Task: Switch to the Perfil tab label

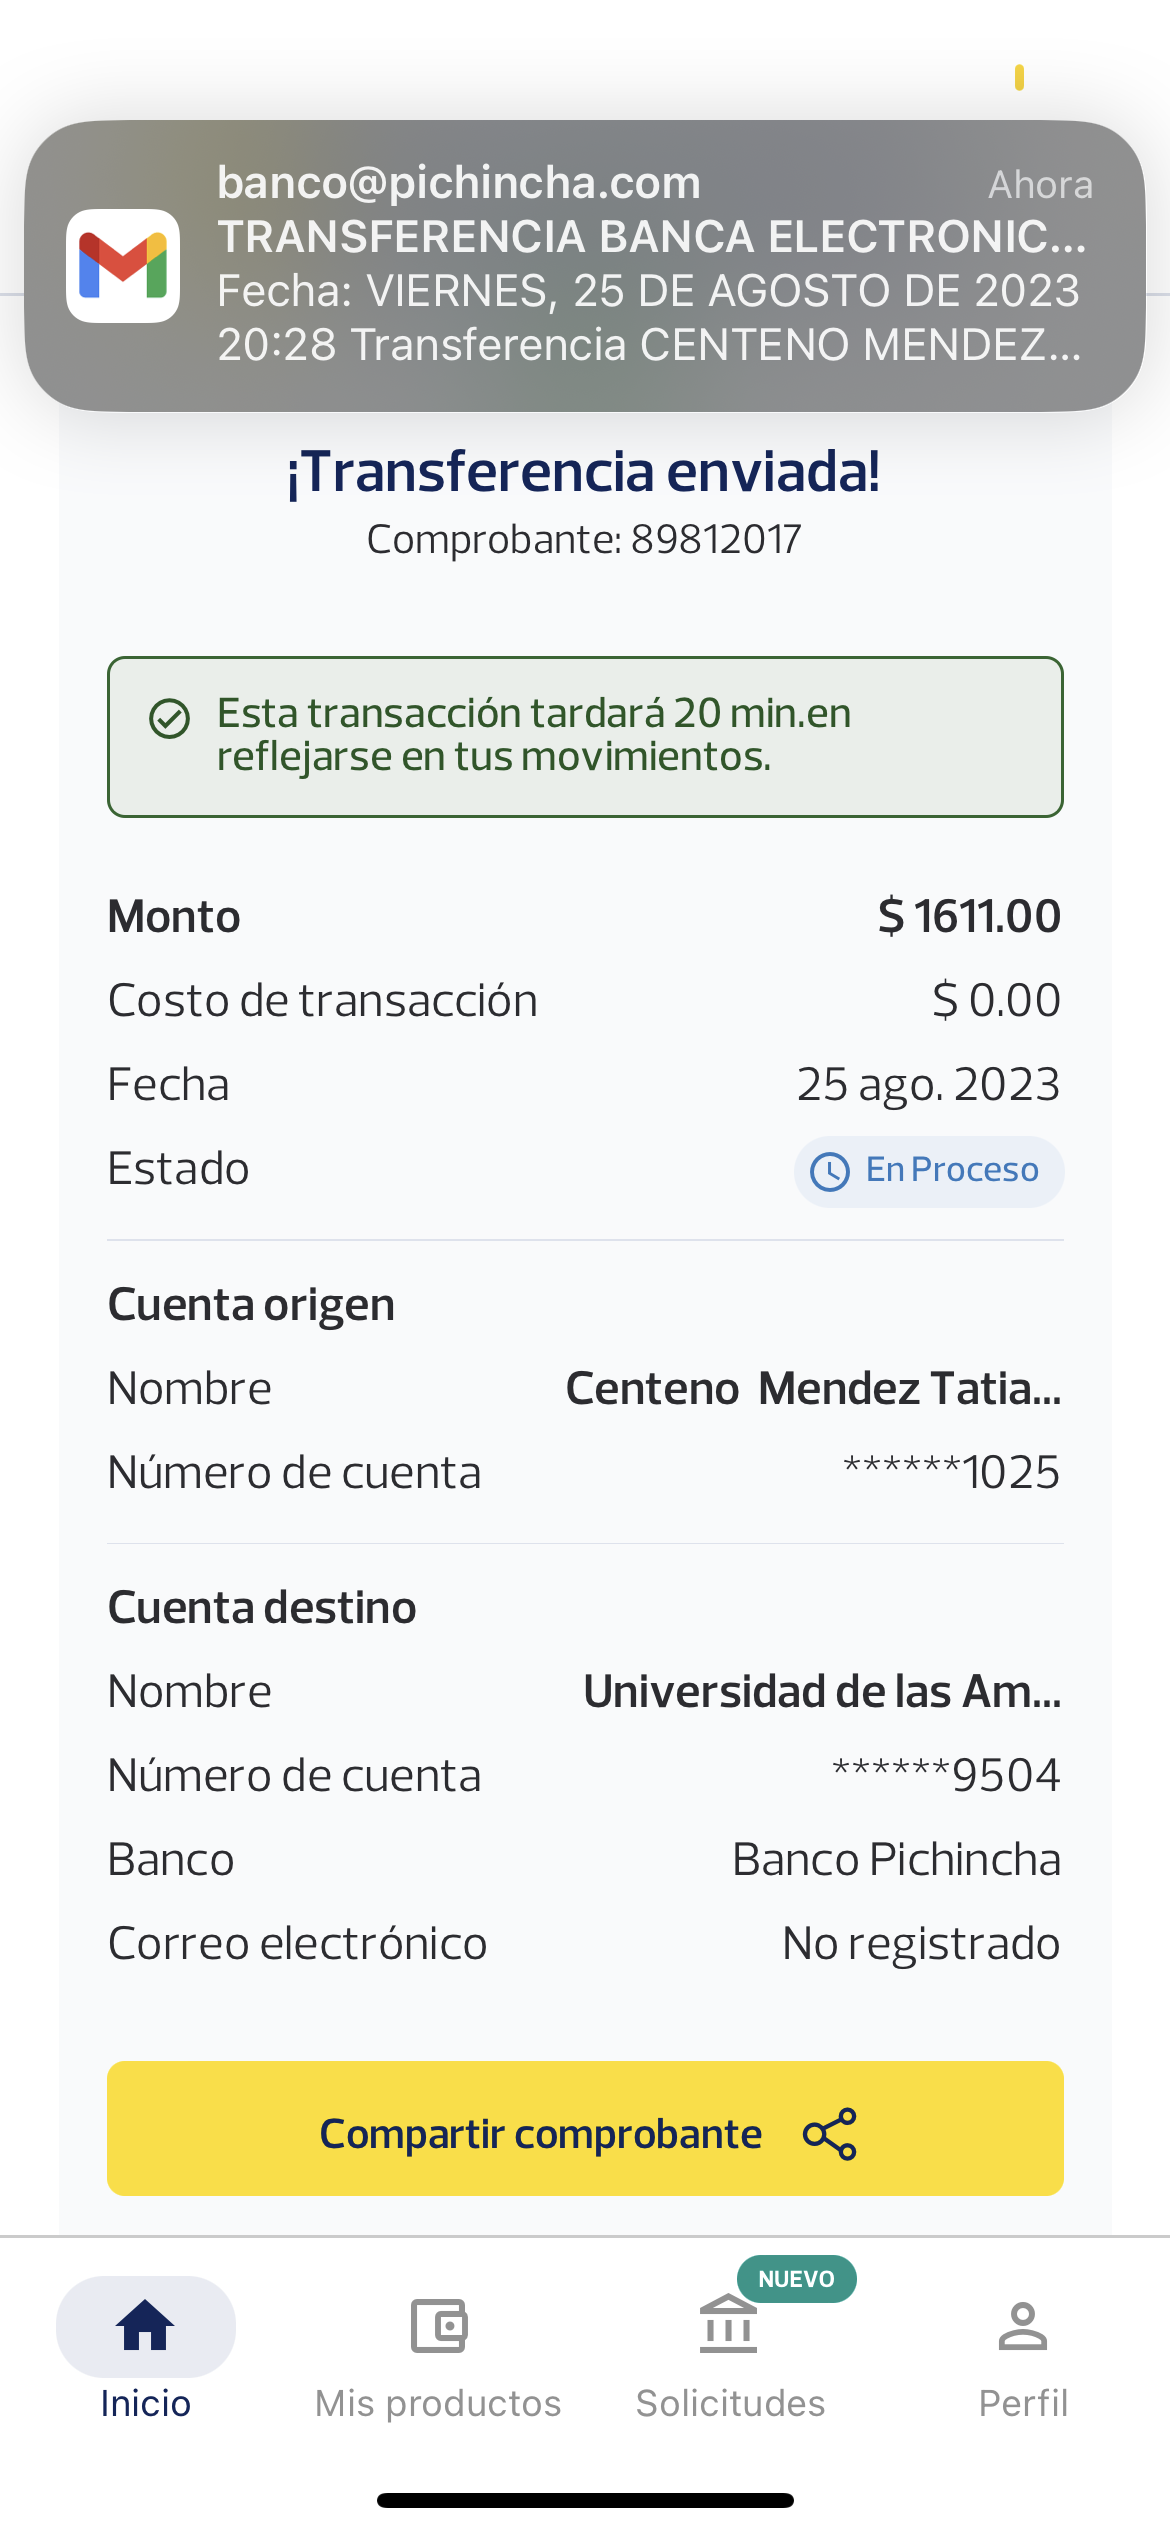Action: [x=1023, y=2403]
